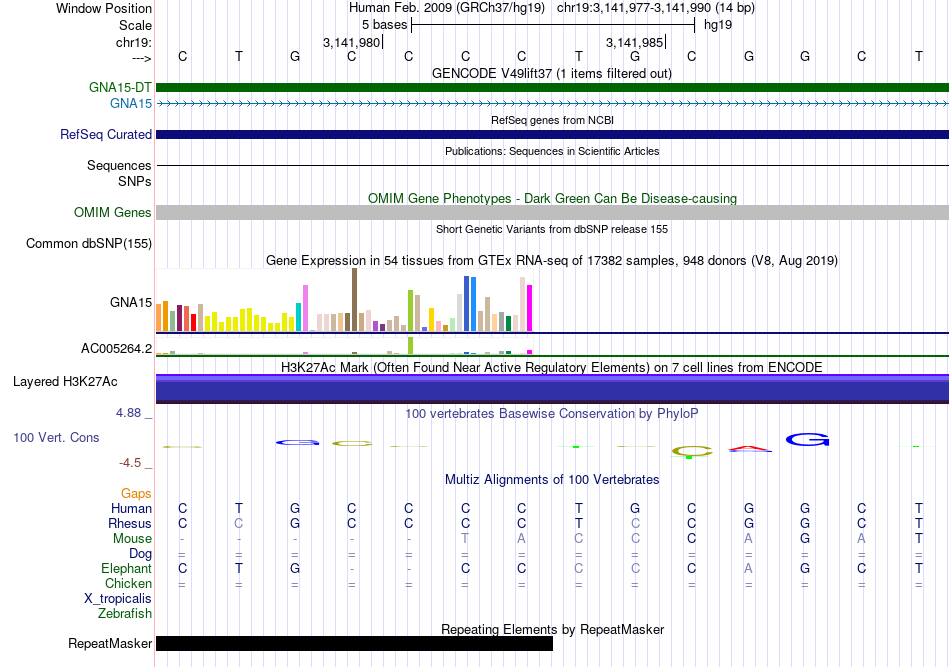
Task: Click the Common dbSNP(155) label
Action: tap(89, 244)
